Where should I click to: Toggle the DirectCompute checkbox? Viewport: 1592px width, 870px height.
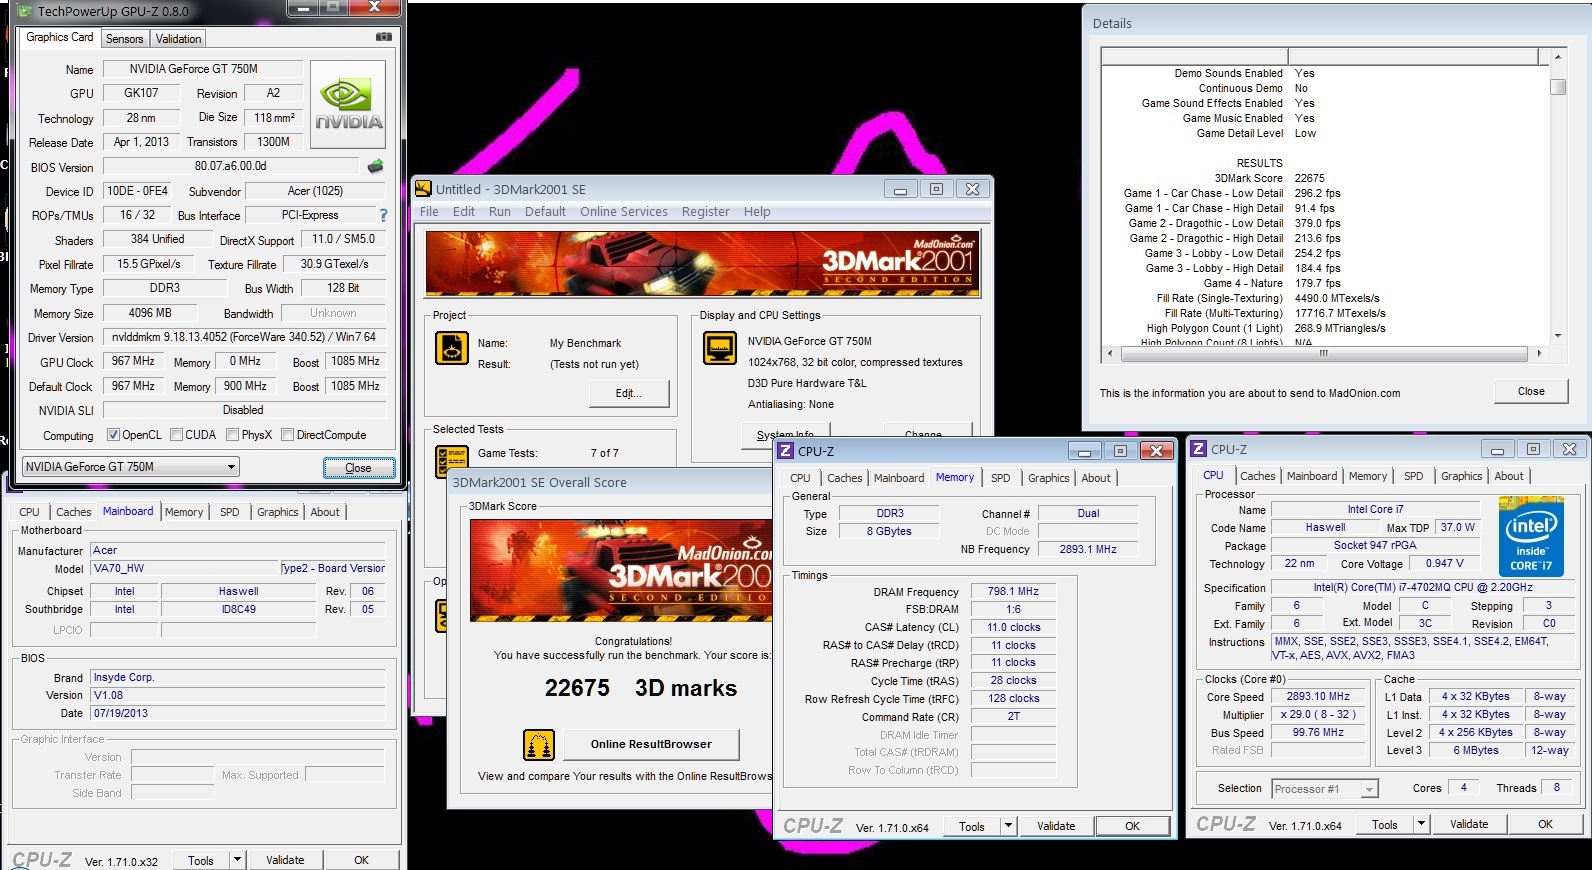[287, 435]
